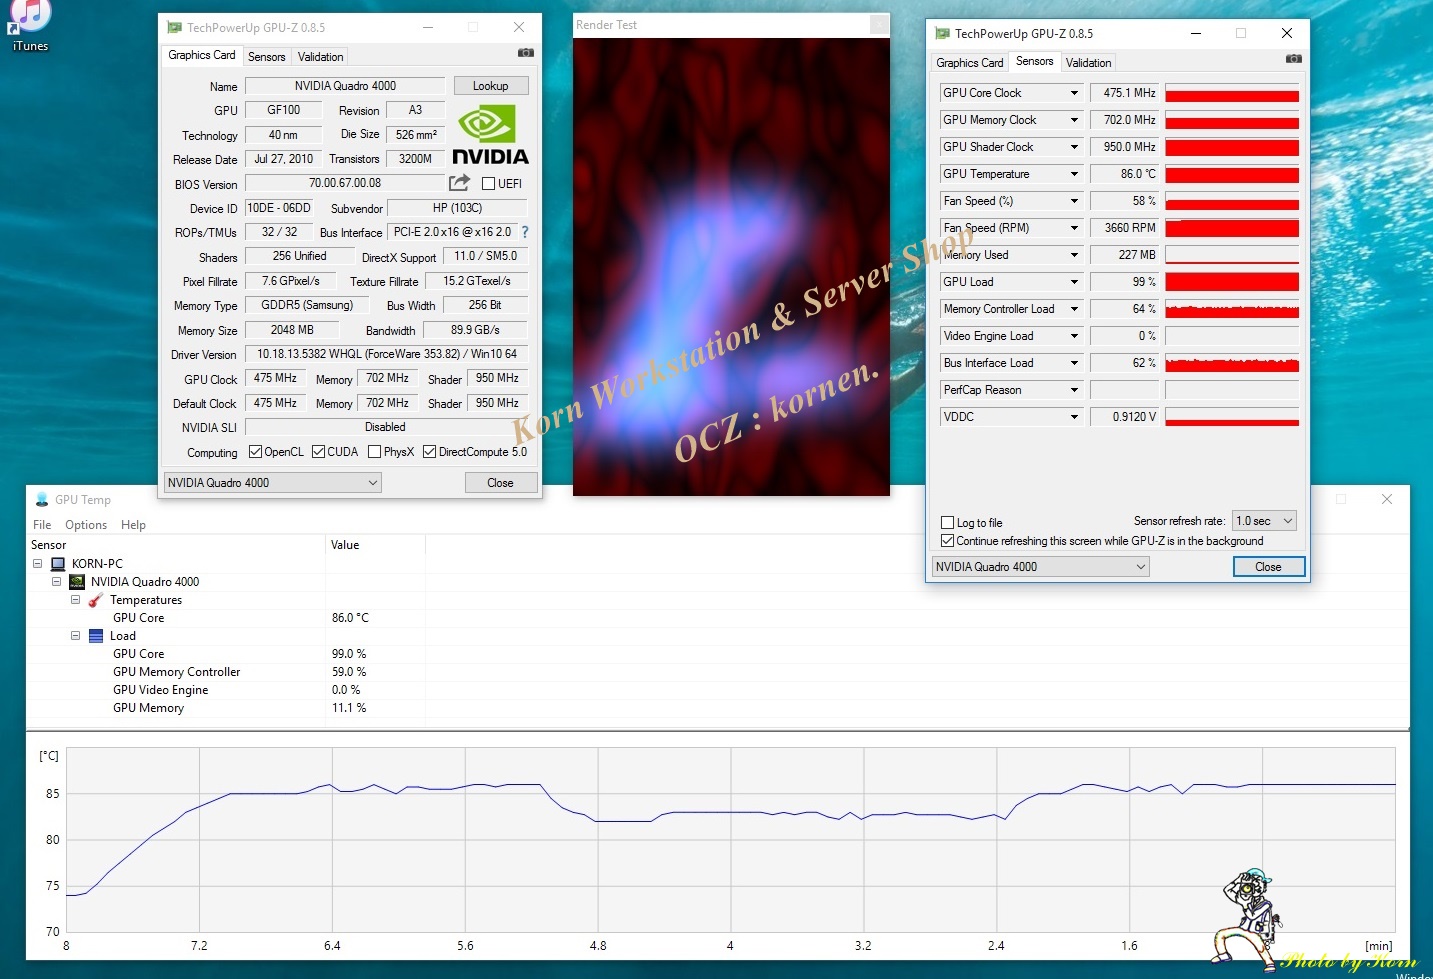
Task: Collapse the Load tree node
Action: click(75, 636)
